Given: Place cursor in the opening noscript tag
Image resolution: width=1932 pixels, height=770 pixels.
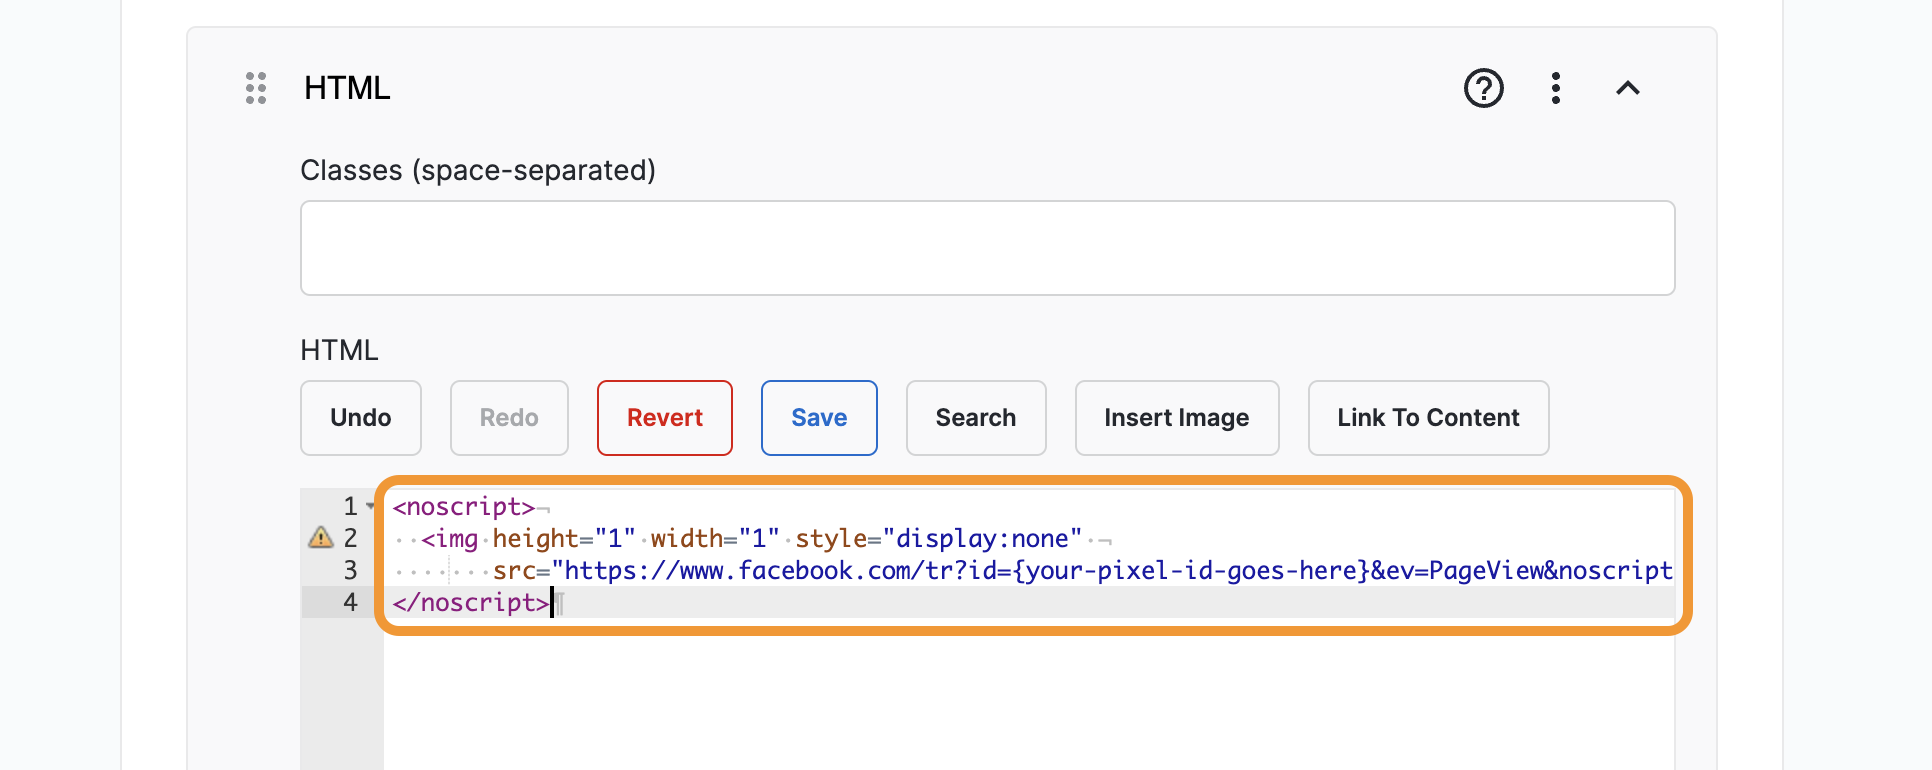Looking at the screenshot, I should coord(464,507).
